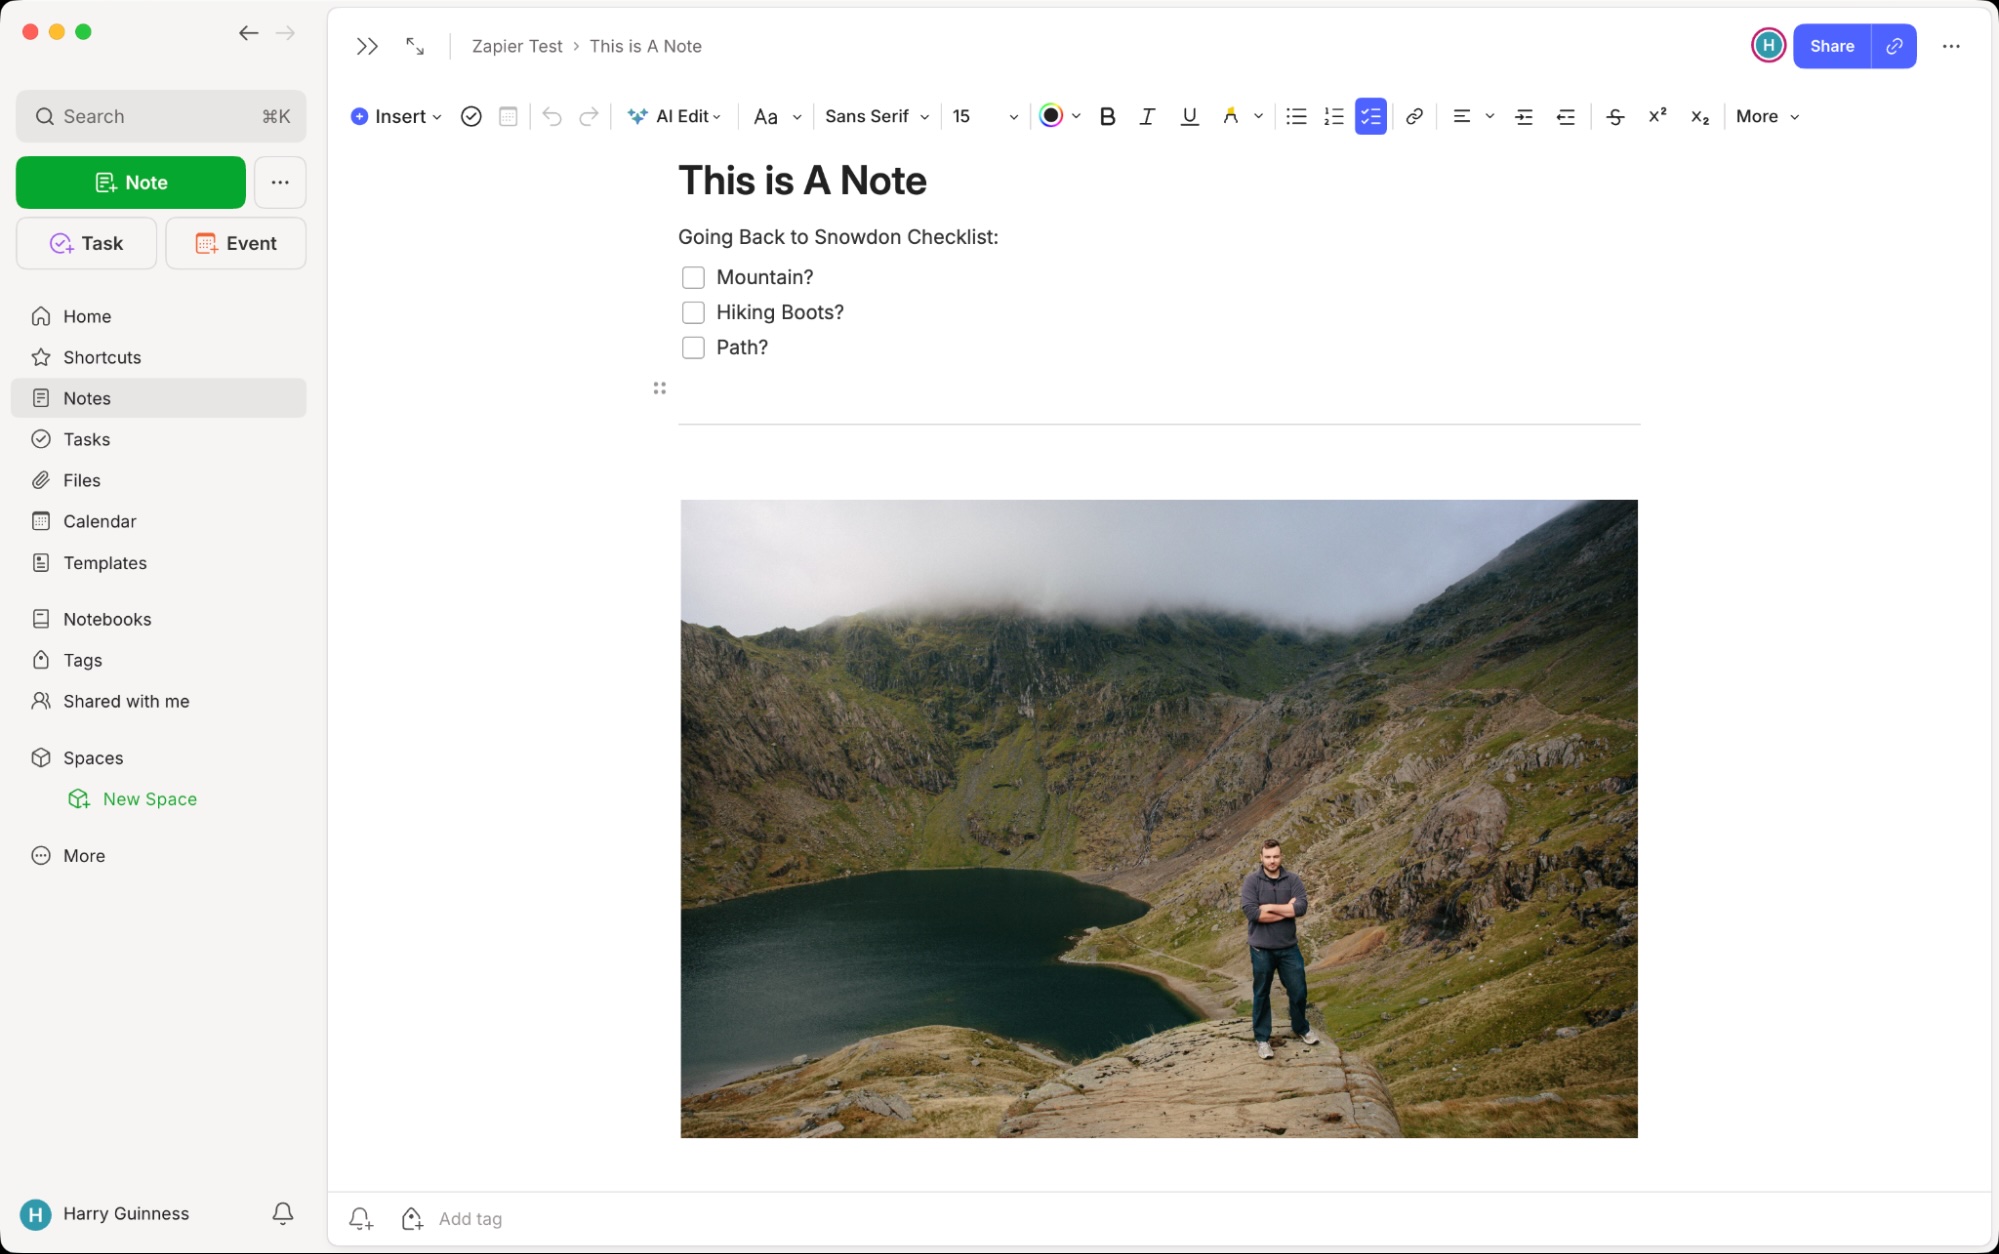Check the Path? checklist item
The height and width of the screenshot is (1254, 1999).
[x=693, y=347]
